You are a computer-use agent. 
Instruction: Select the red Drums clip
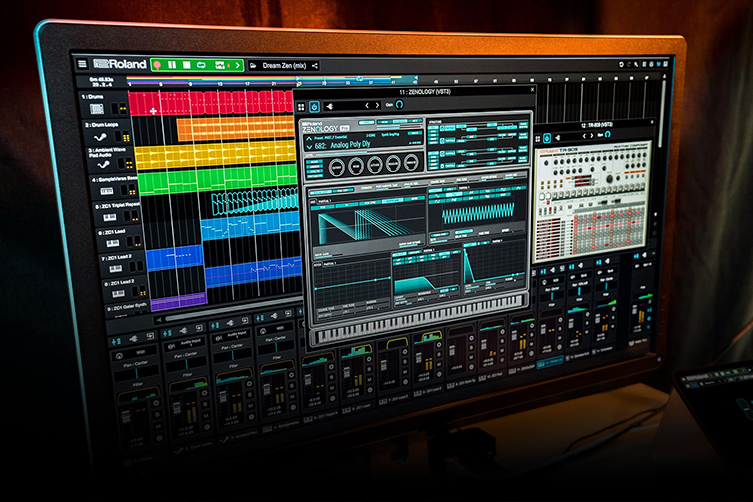[x=210, y=102]
